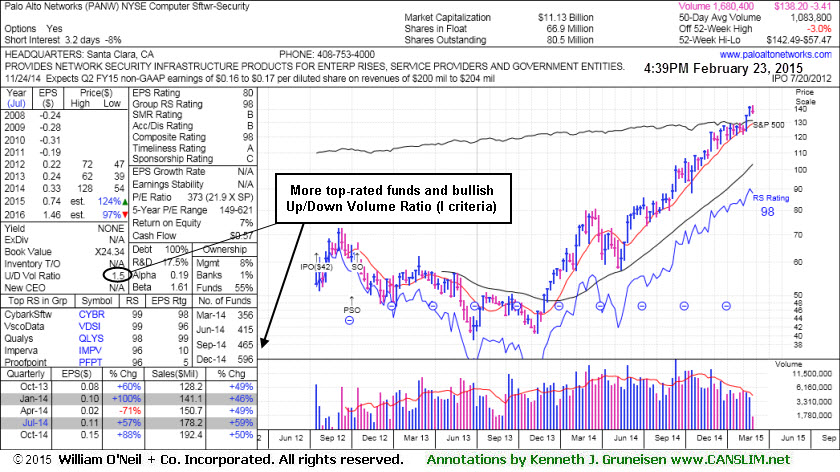Click the 11,500,000 volume scale label
The height and width of the screenshot is (472, 840).
pos(812,373)
